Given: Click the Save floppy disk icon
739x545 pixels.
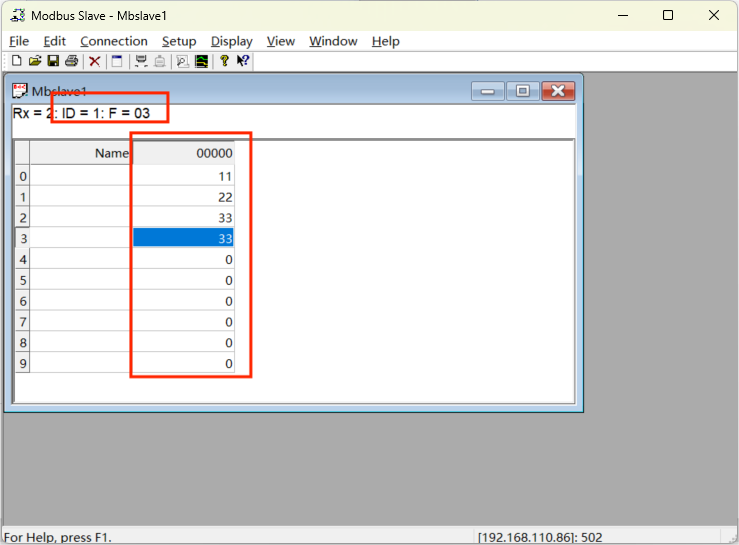Looking at the screenshot, I should tap(53, 61).
